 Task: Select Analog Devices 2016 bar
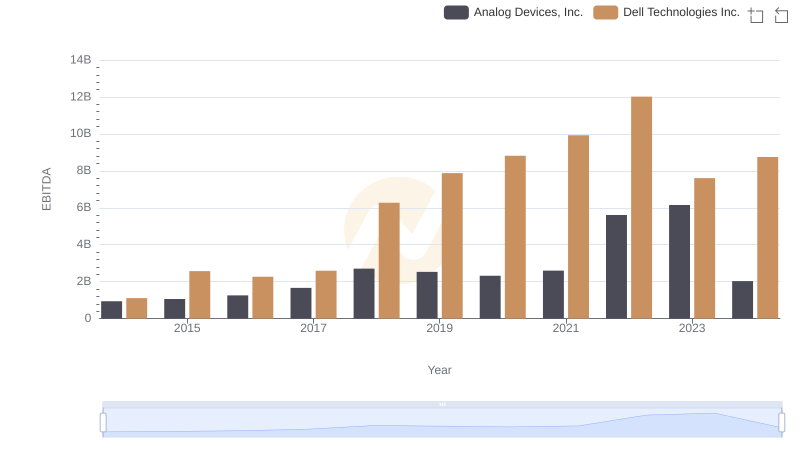click(238, 306)
